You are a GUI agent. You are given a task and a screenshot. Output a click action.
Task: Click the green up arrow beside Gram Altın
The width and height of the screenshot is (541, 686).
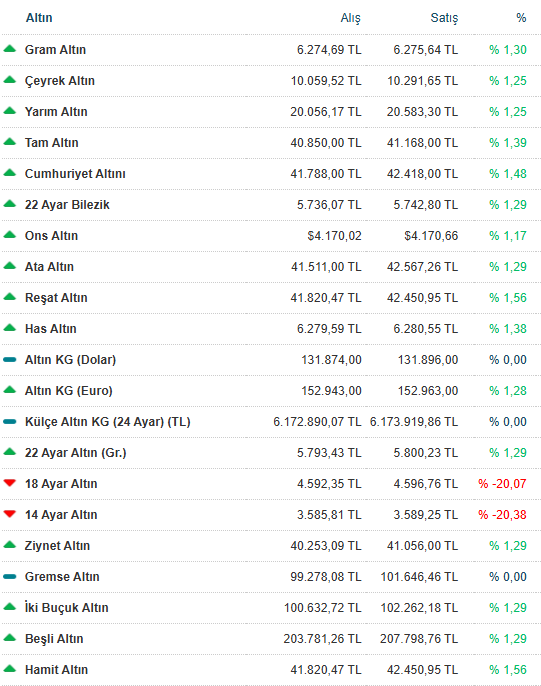point(9,49)
